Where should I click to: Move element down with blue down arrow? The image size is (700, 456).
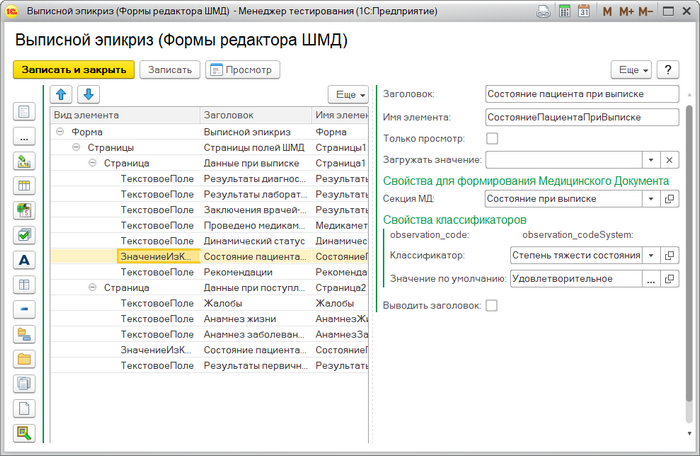(x=88, y=94)
